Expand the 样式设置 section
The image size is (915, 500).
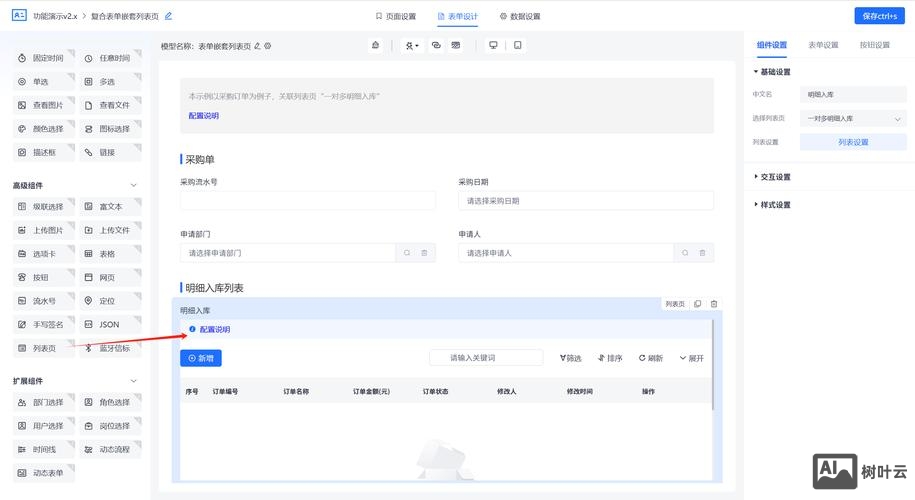772,205
